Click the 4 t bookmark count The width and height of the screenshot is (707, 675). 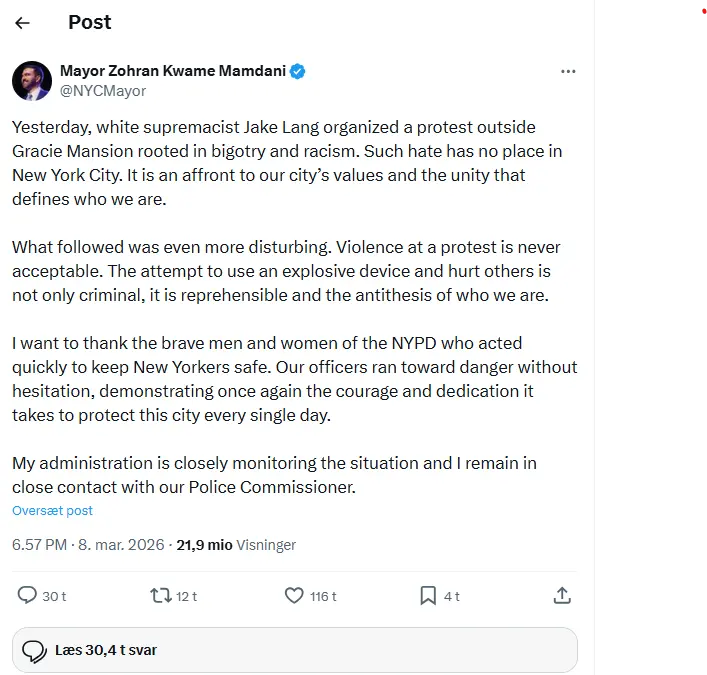pyautogui.click(x=452, y=596)
